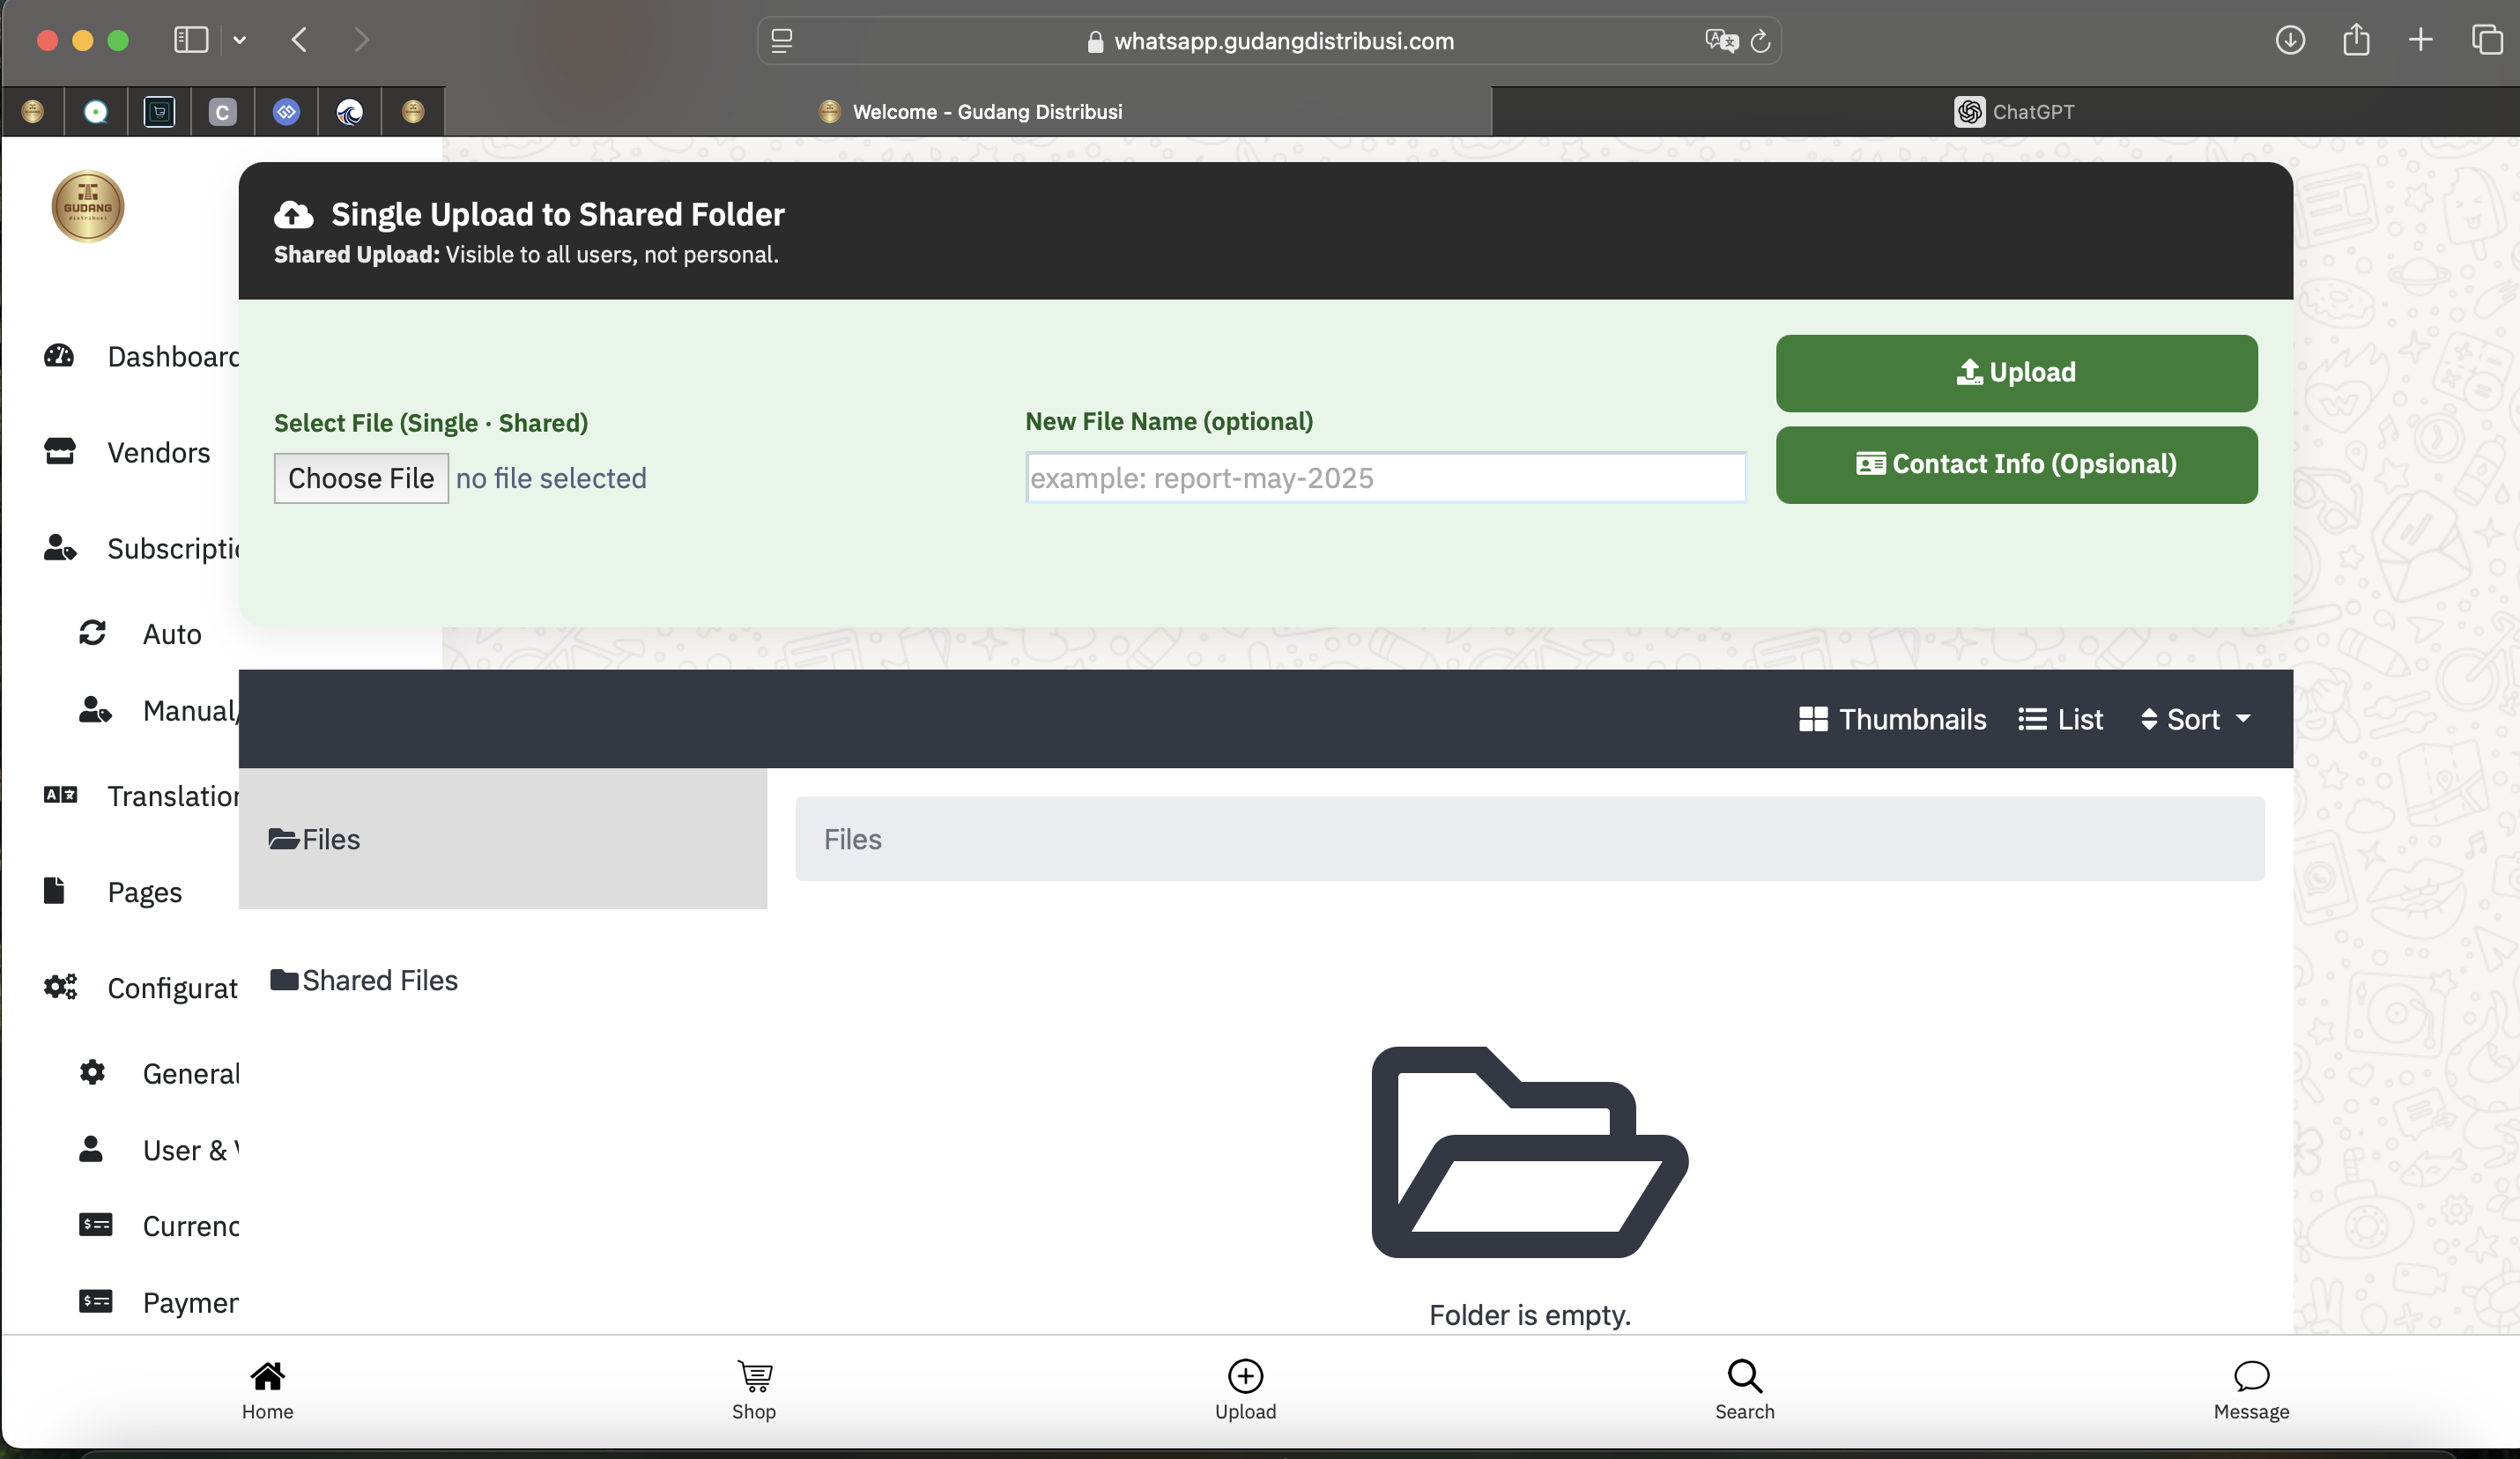Switch to Thumbnails view
The image size is (2520, 1459).
click(1892, 719)
